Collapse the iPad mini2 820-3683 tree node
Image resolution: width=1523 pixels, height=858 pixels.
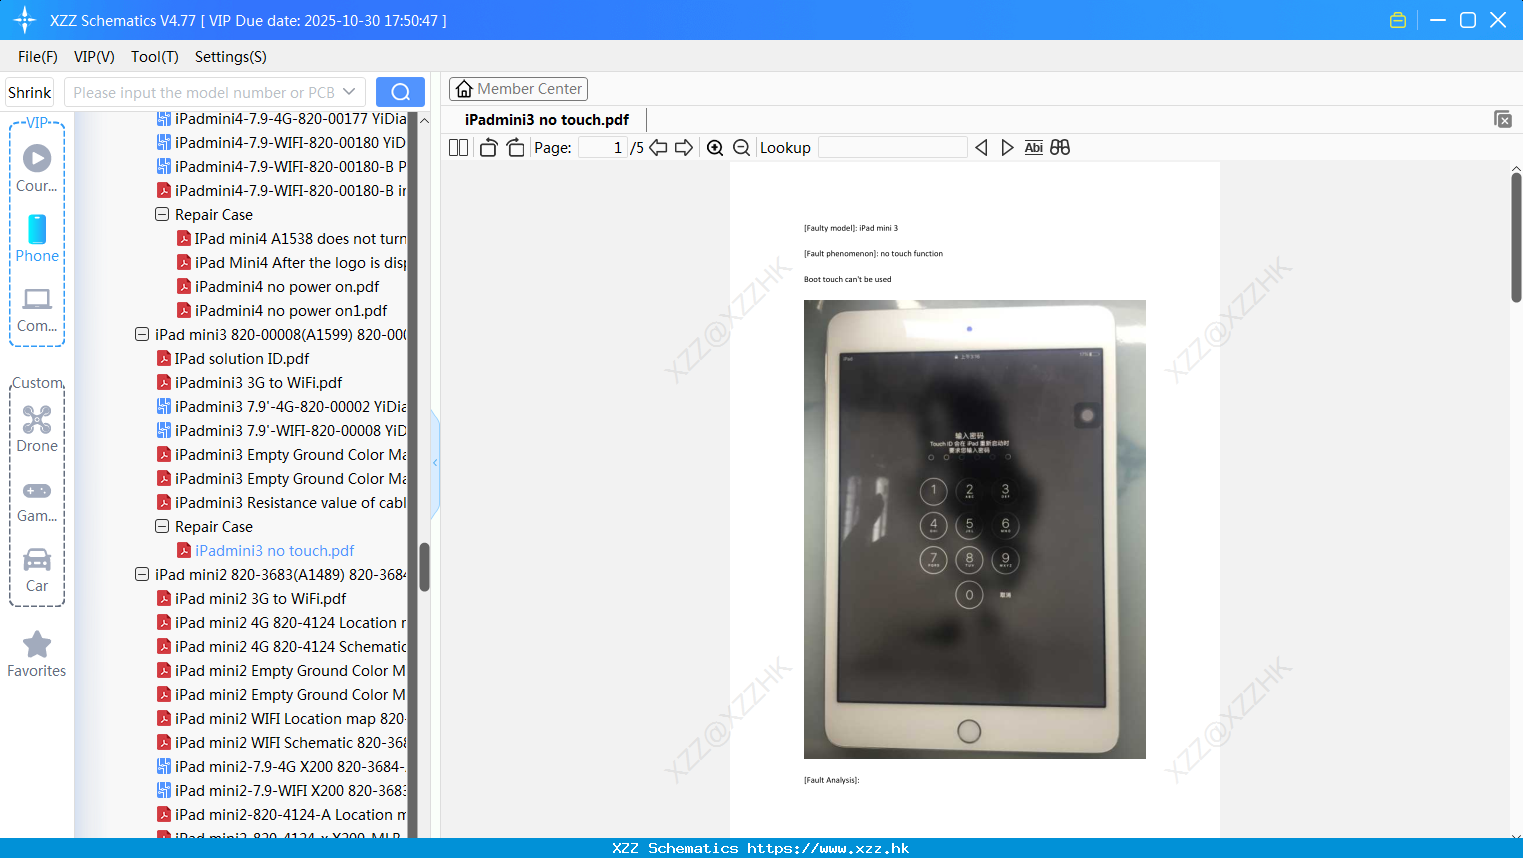click(142, 575)
